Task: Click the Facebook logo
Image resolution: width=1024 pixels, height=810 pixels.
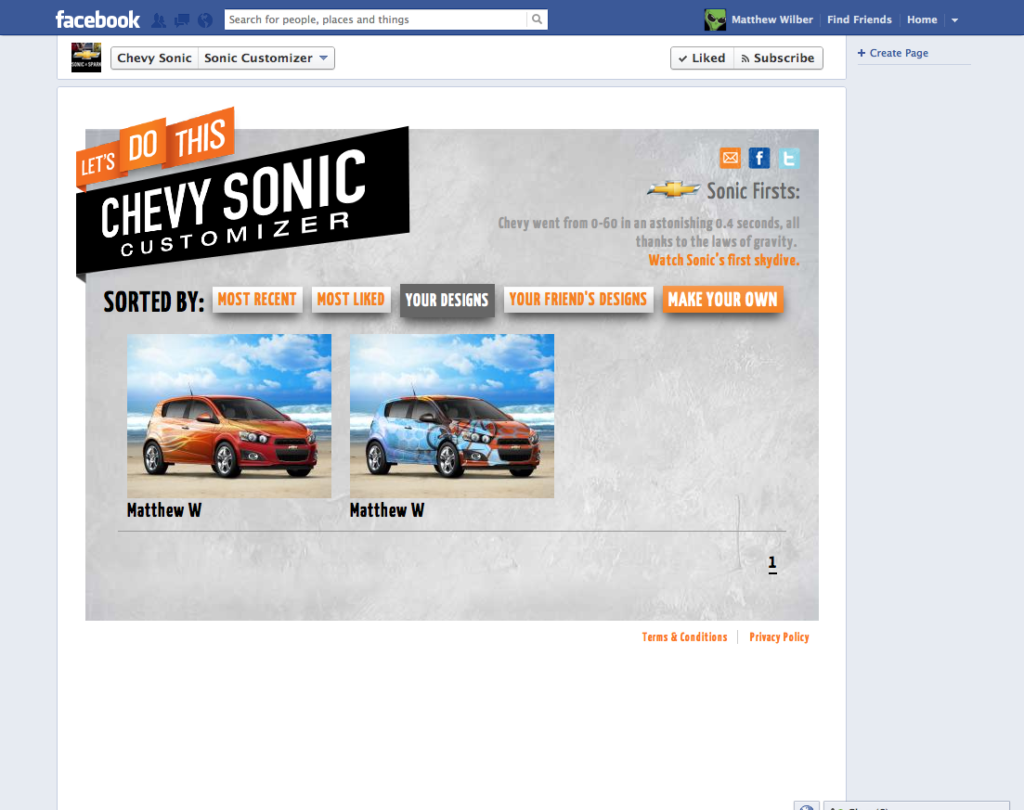Action: [97, 19]
